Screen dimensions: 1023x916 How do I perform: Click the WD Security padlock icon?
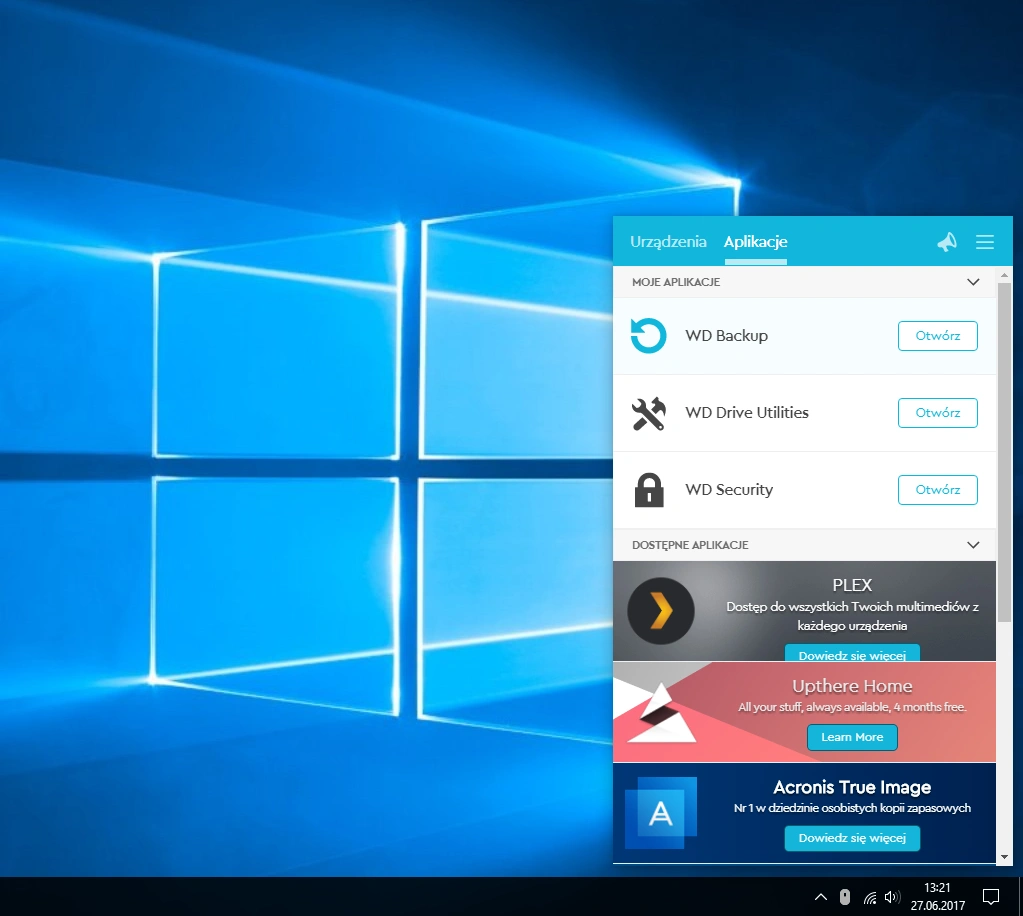click(x=649, y=490)
